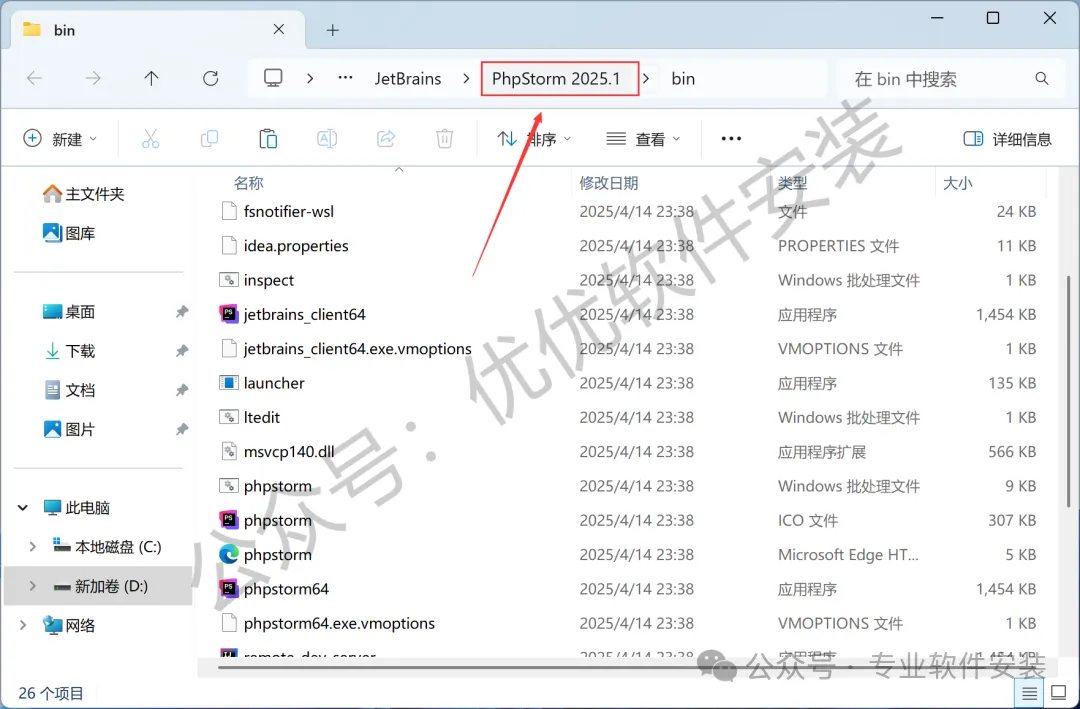The height and width of the screenshot is (709, 1080).
Task: Sort by Type (类型) column header
Action: [792, 183]
